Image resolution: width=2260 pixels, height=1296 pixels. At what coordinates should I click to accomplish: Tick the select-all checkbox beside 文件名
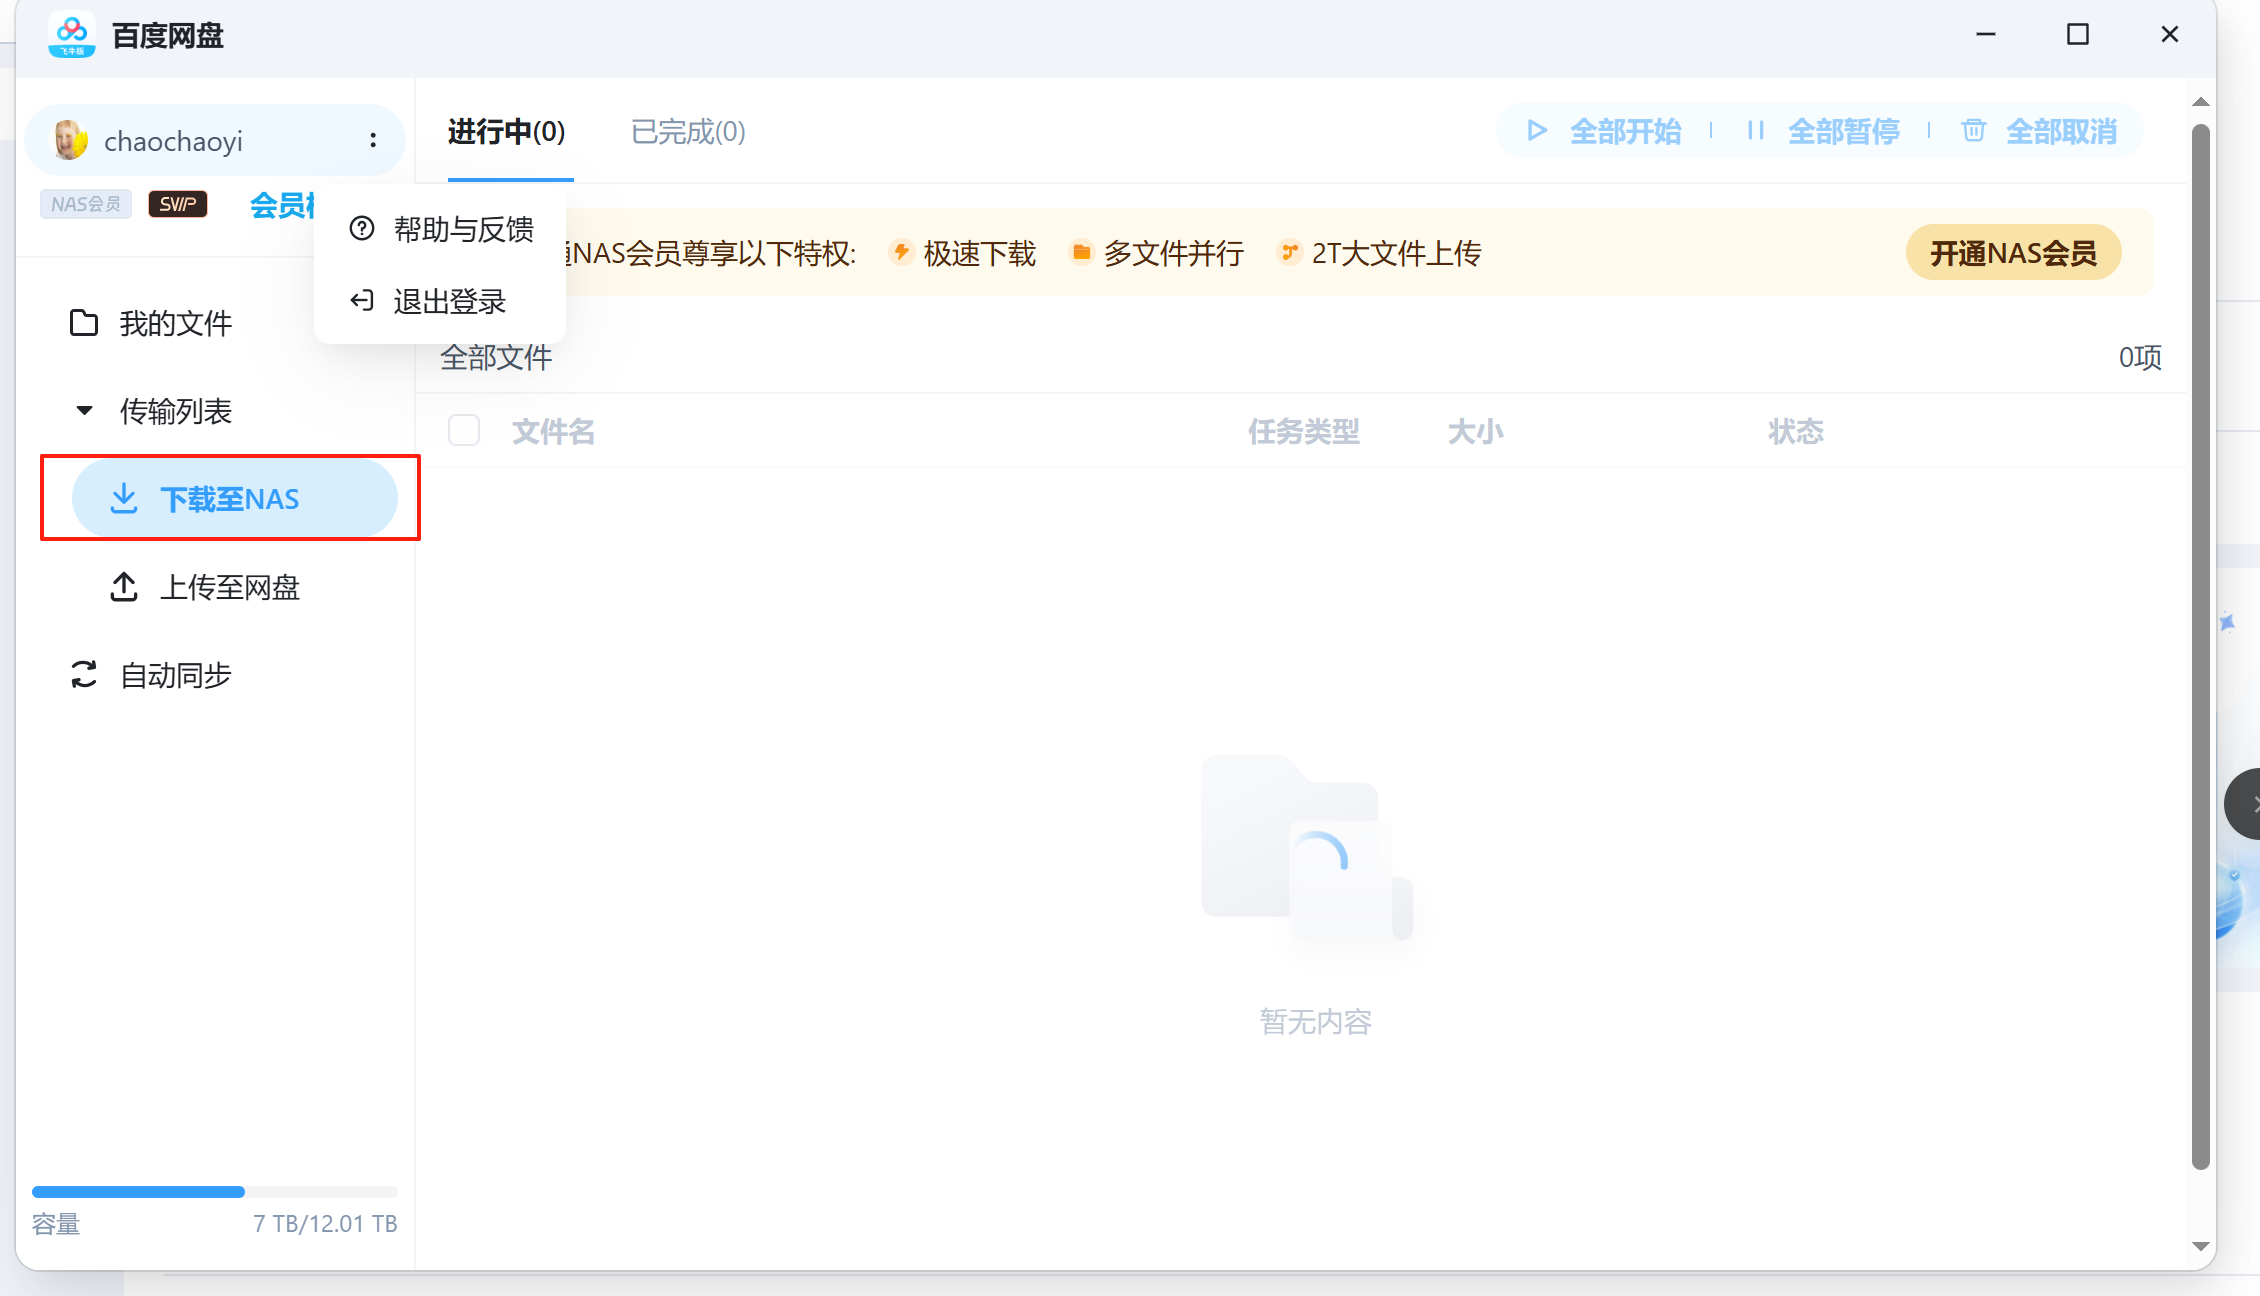(464, 431)
